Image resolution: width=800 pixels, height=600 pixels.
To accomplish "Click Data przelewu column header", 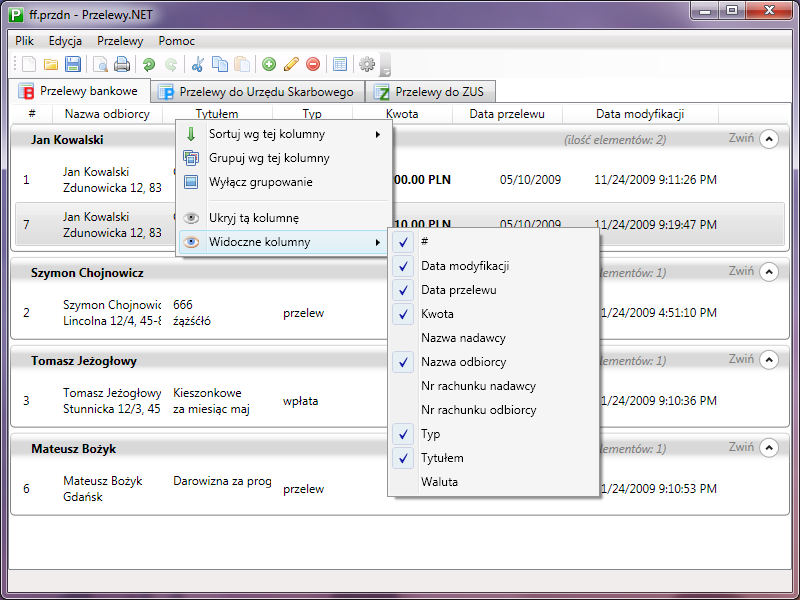I will pyautogui.click(x=507, y=114).
